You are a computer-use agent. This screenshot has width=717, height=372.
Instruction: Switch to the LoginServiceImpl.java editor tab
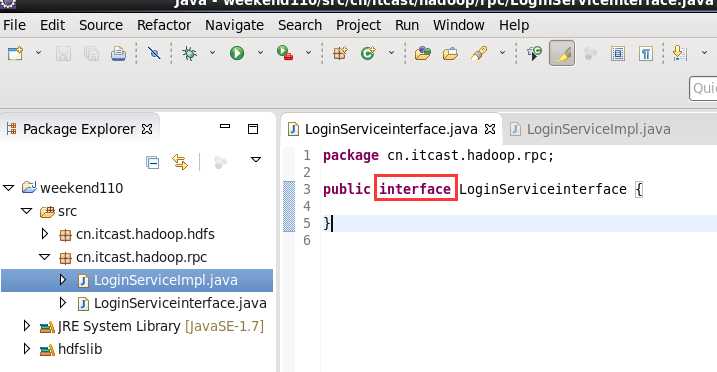(590, 129)
